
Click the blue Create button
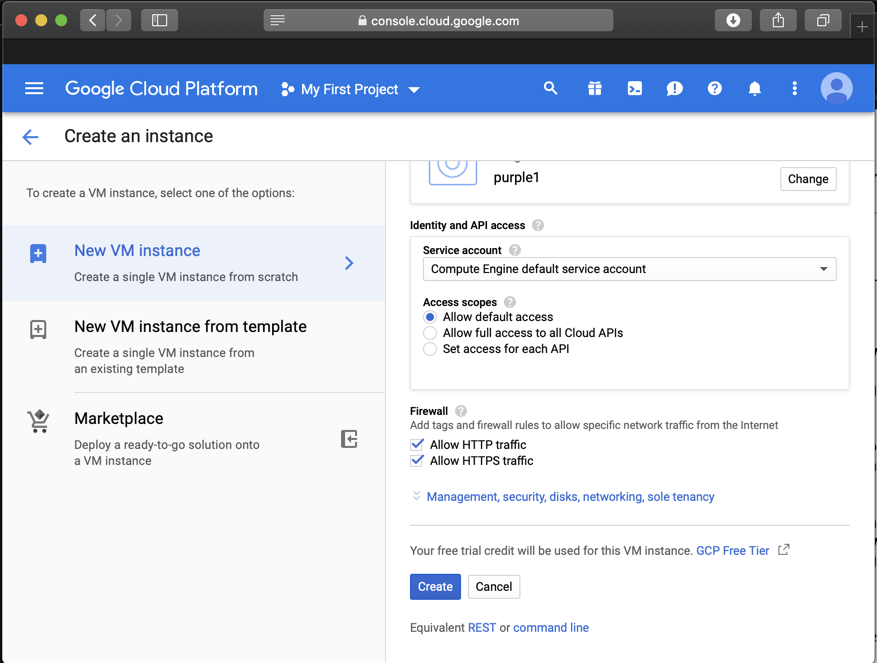click(x=435, y=587)
